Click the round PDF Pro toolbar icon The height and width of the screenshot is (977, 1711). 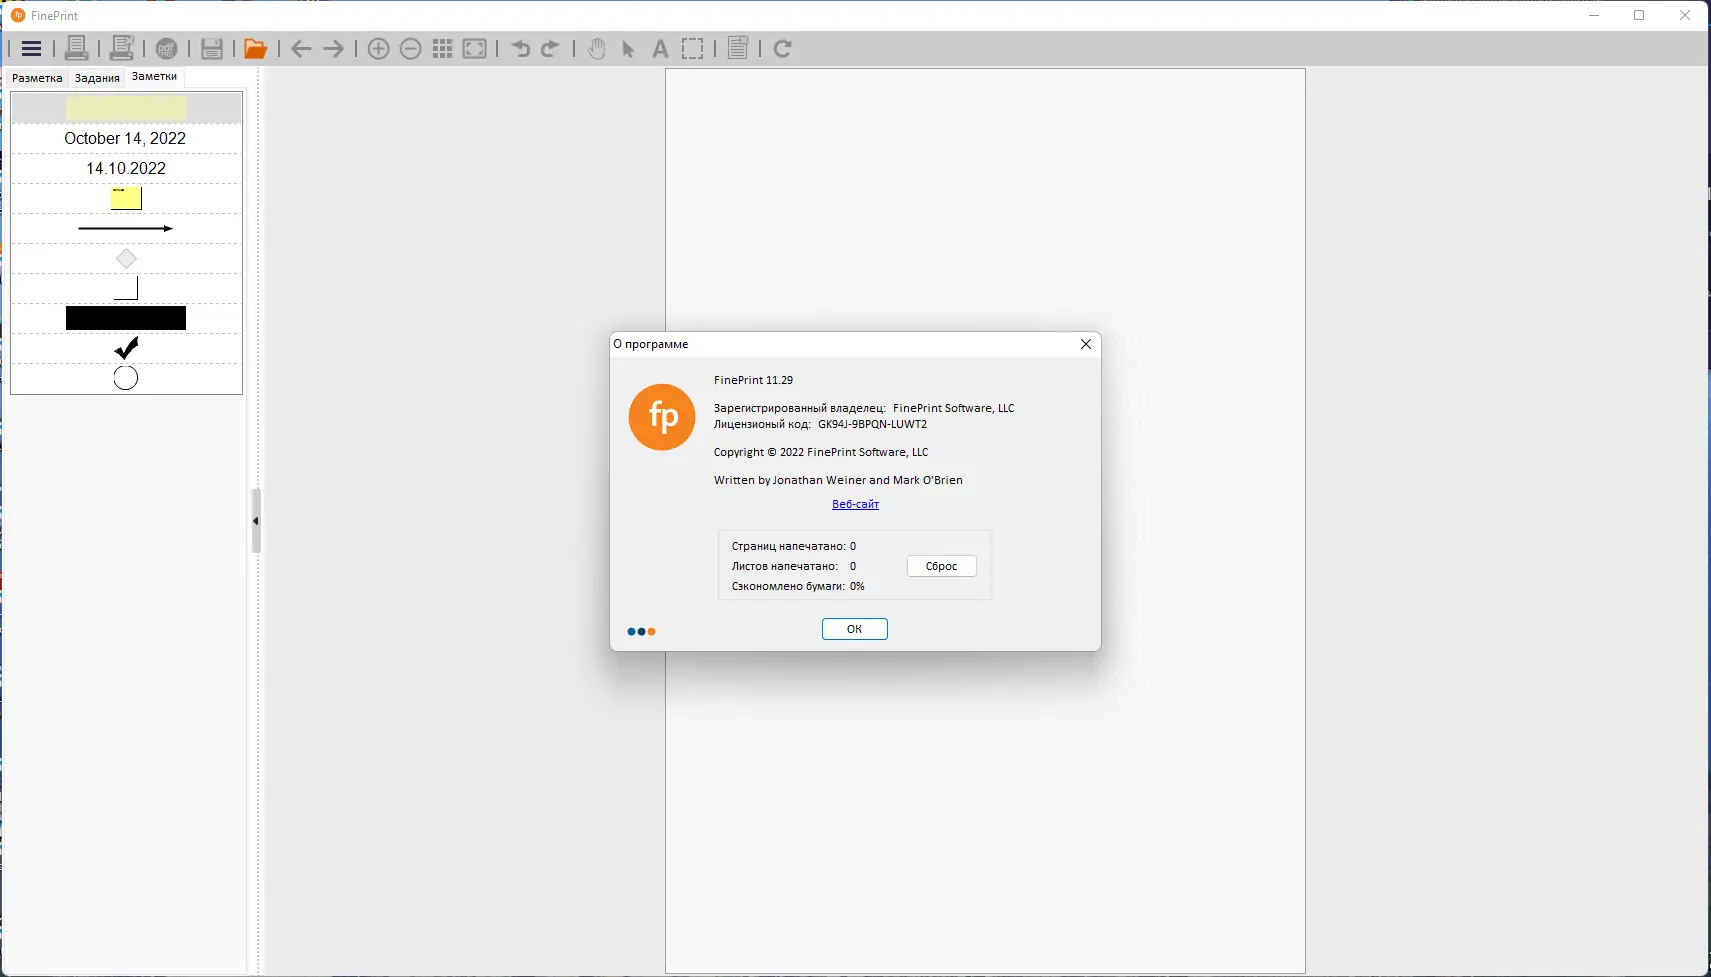tap(167, 48)
